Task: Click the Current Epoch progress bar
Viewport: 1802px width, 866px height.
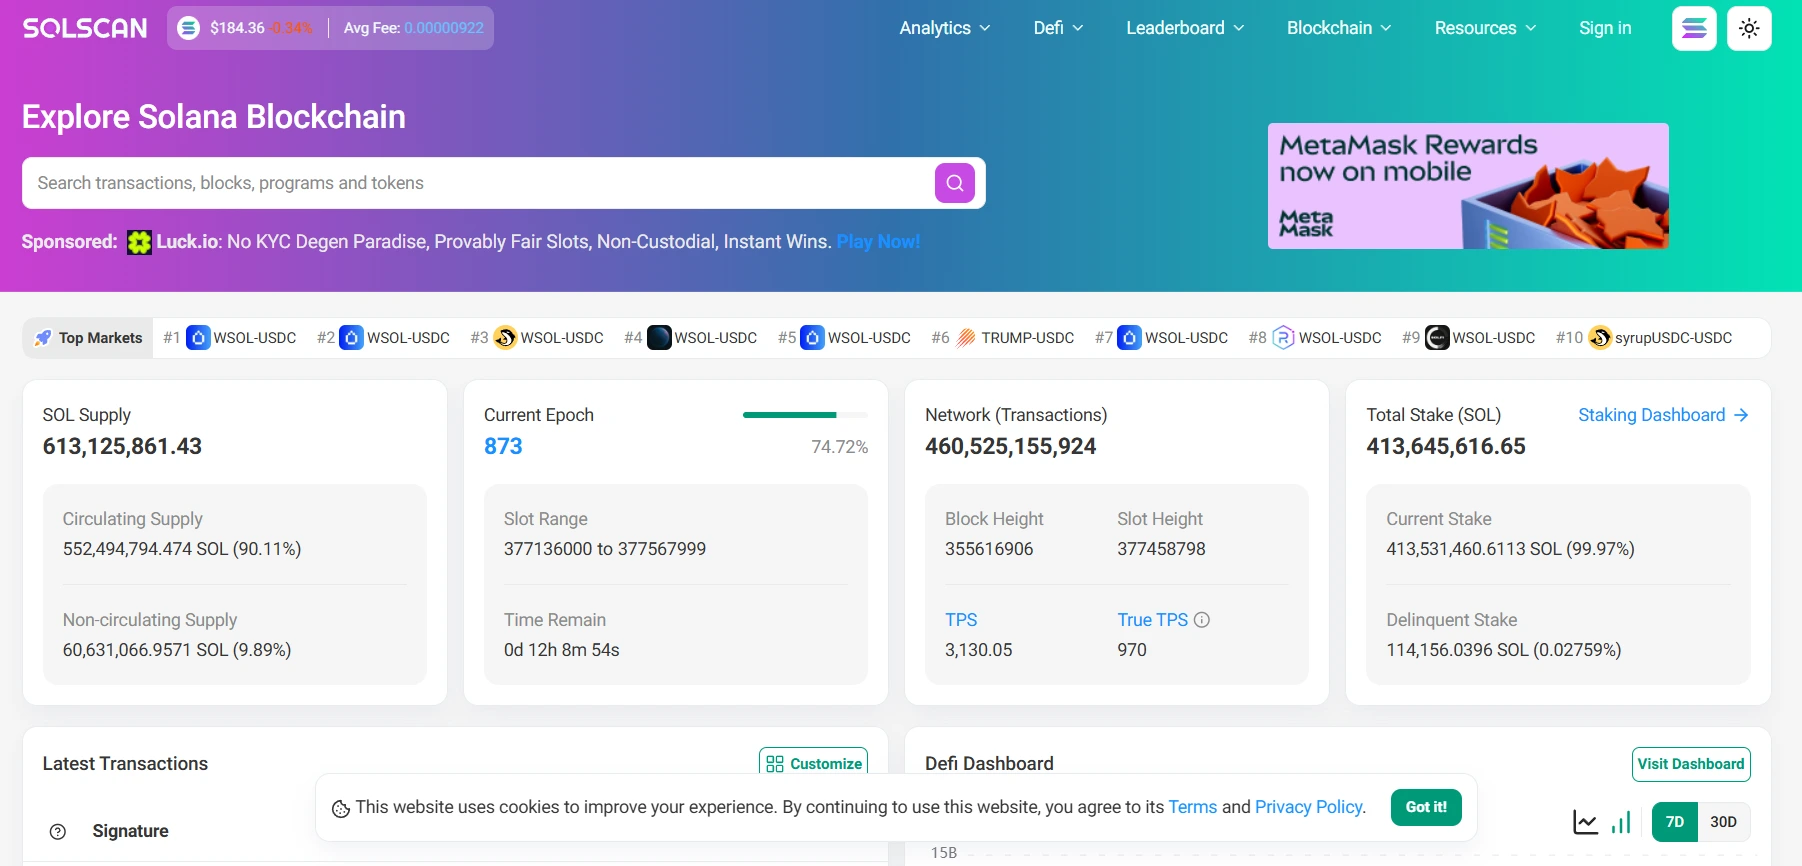Action: 805,415
